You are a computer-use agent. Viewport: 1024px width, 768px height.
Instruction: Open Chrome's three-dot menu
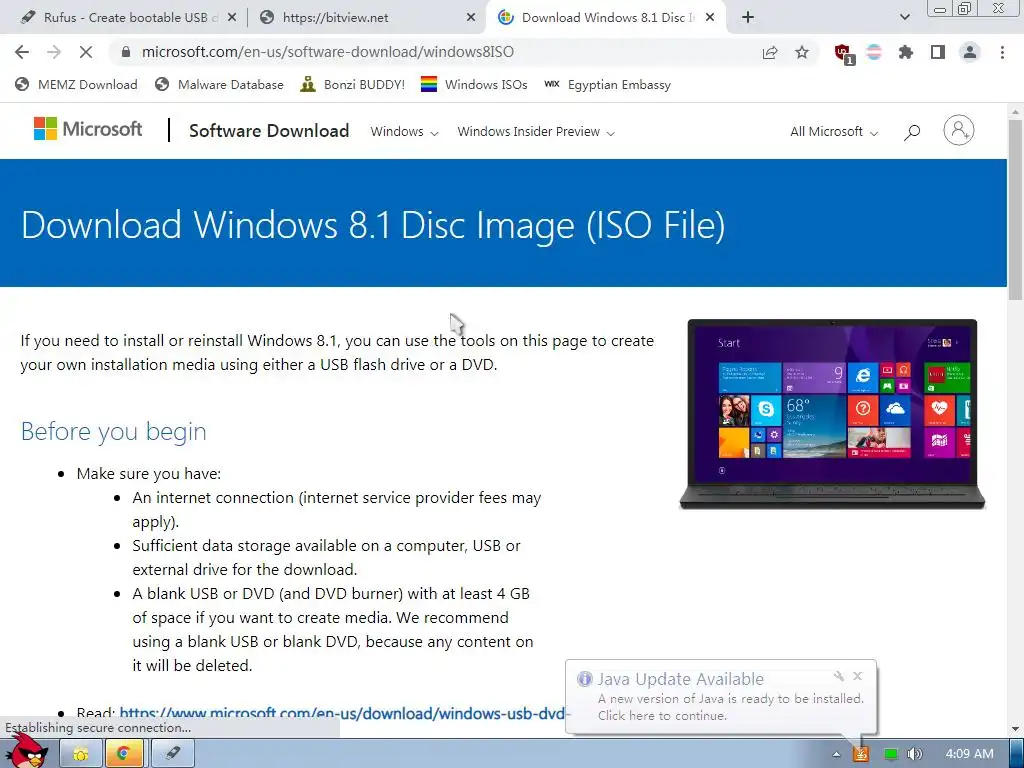tap(1002, 52)
